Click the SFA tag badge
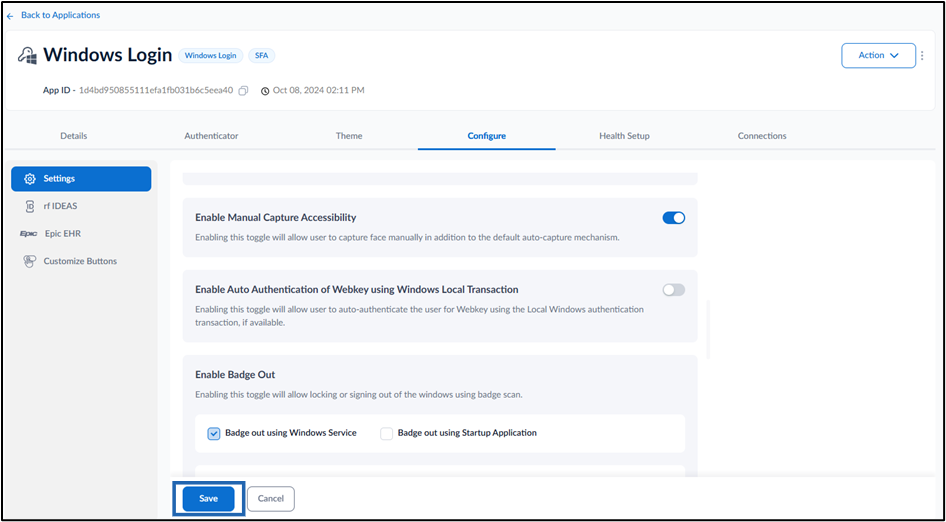This screenshot has width=946, height=522. pos(261,56)
